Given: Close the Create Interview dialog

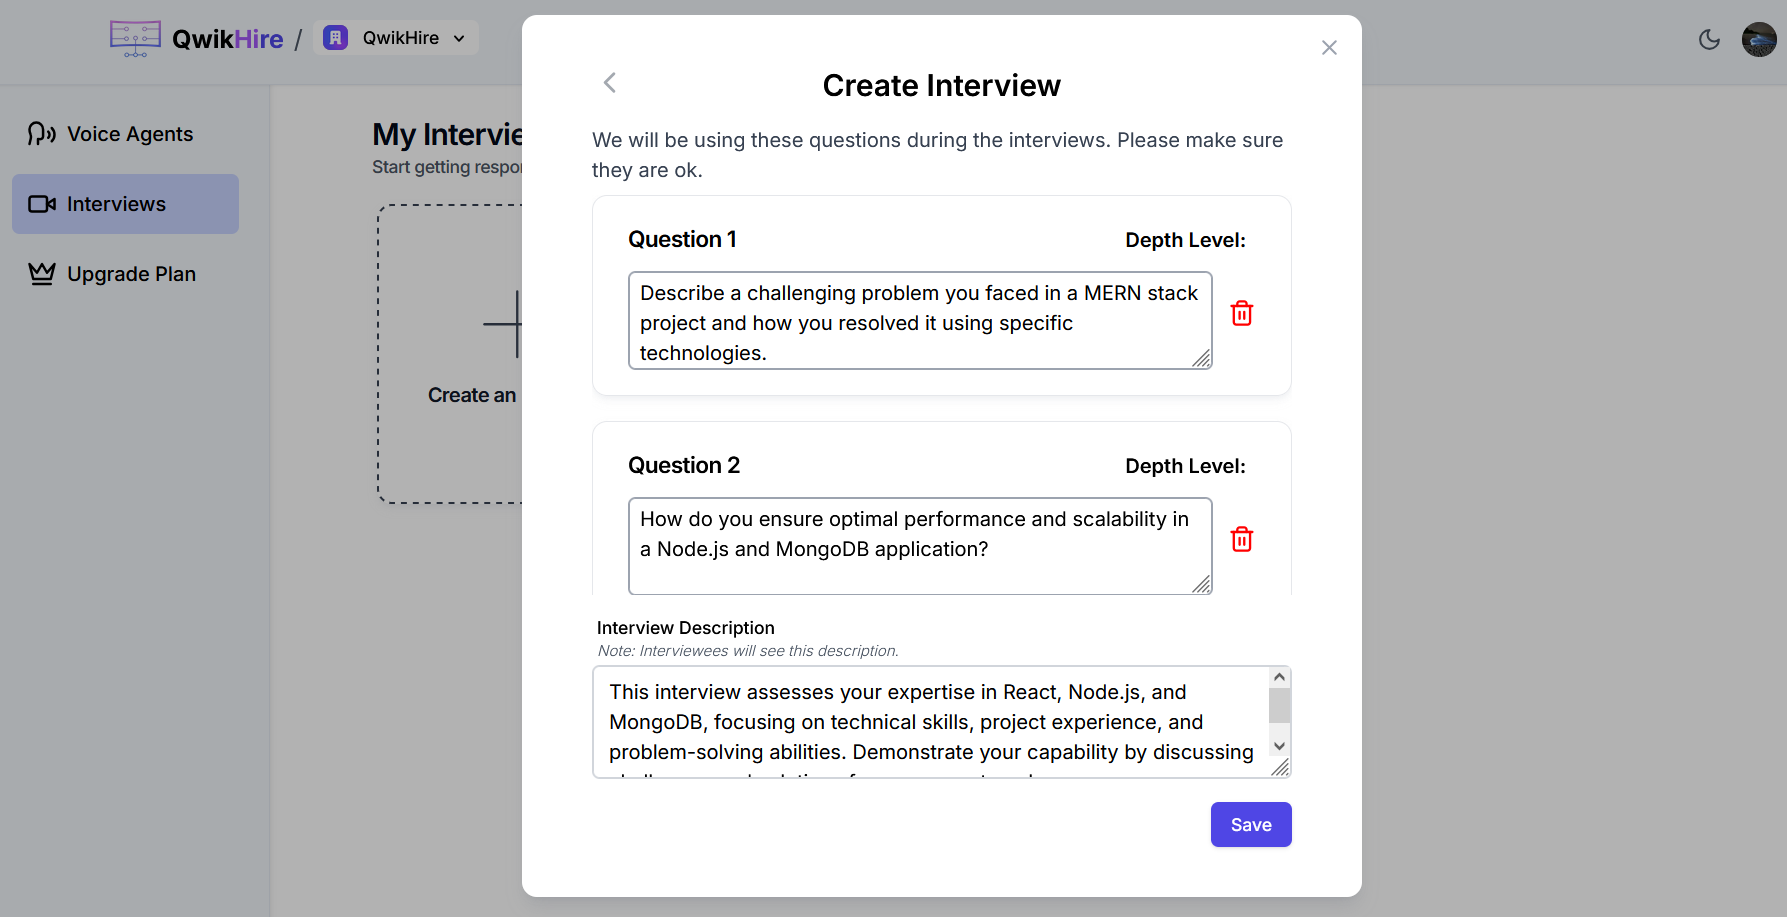Looking at the screenshot, I should click(1329, 47).
